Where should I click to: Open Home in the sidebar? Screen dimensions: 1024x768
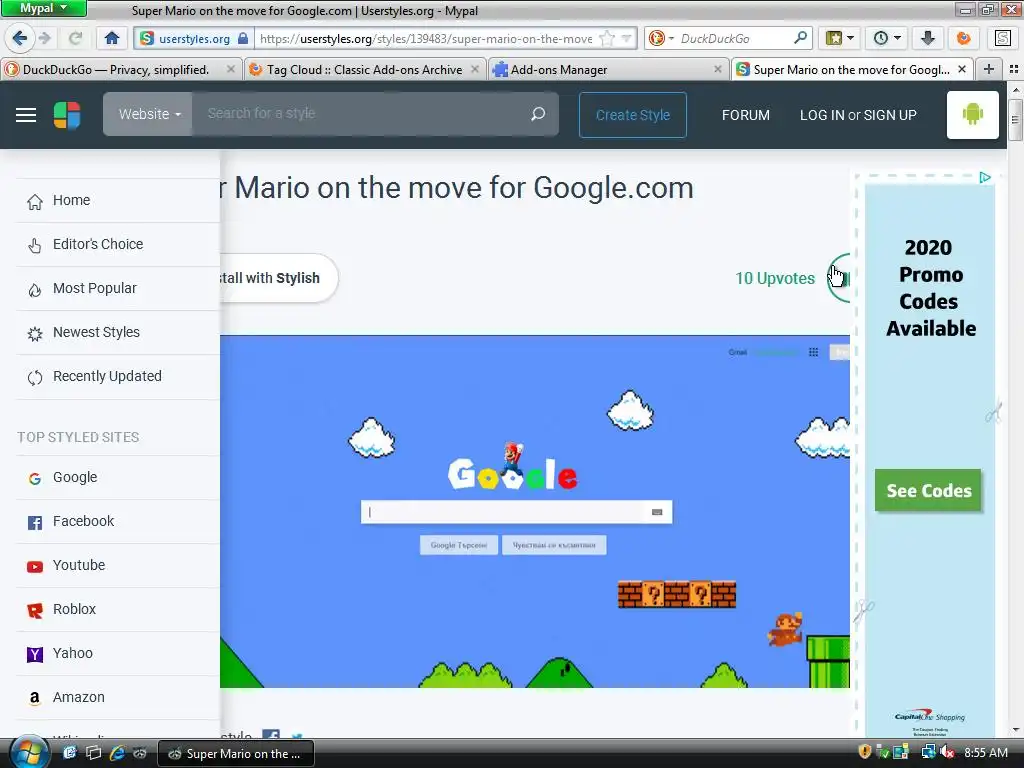click(x=117, y=200)
